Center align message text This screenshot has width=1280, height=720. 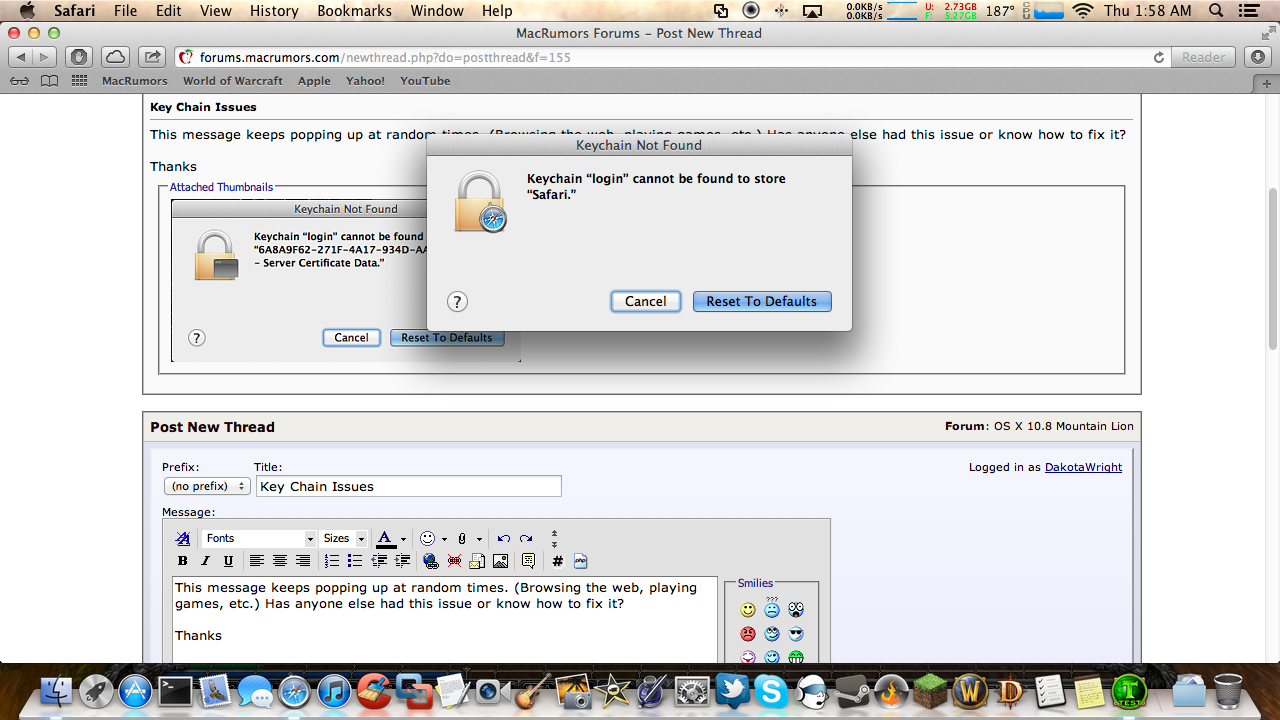(280, 561)
